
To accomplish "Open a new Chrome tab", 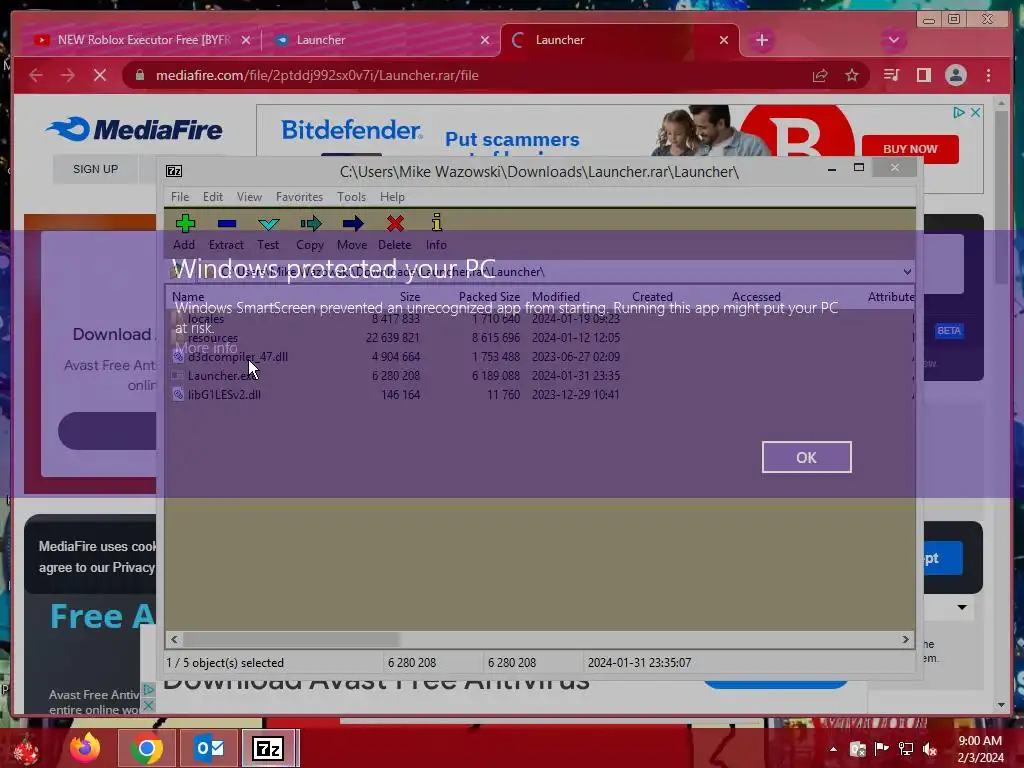I will [761, 40].
